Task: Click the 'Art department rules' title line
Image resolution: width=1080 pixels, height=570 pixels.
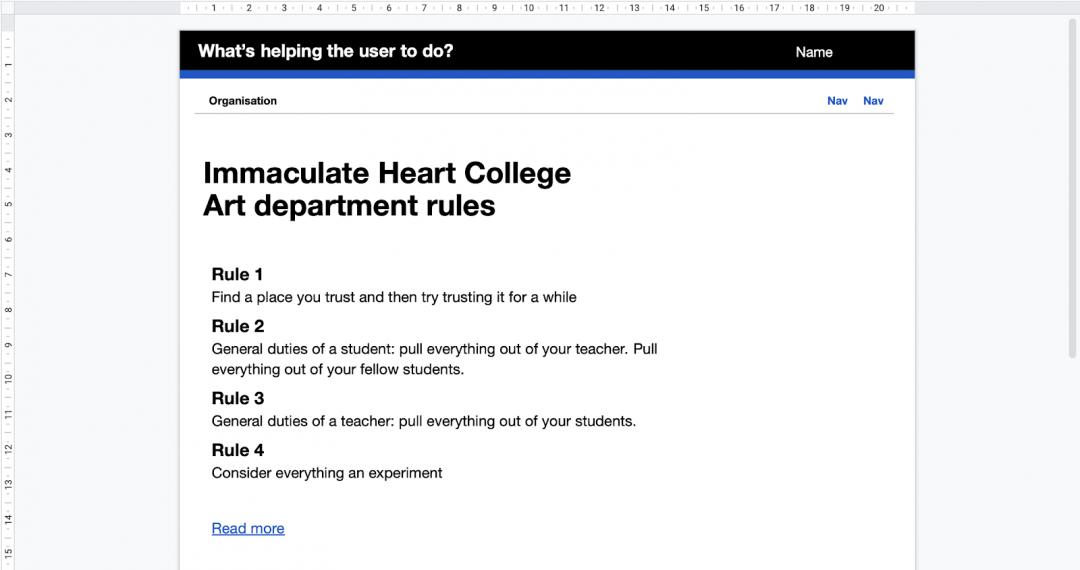Action: 349,205
